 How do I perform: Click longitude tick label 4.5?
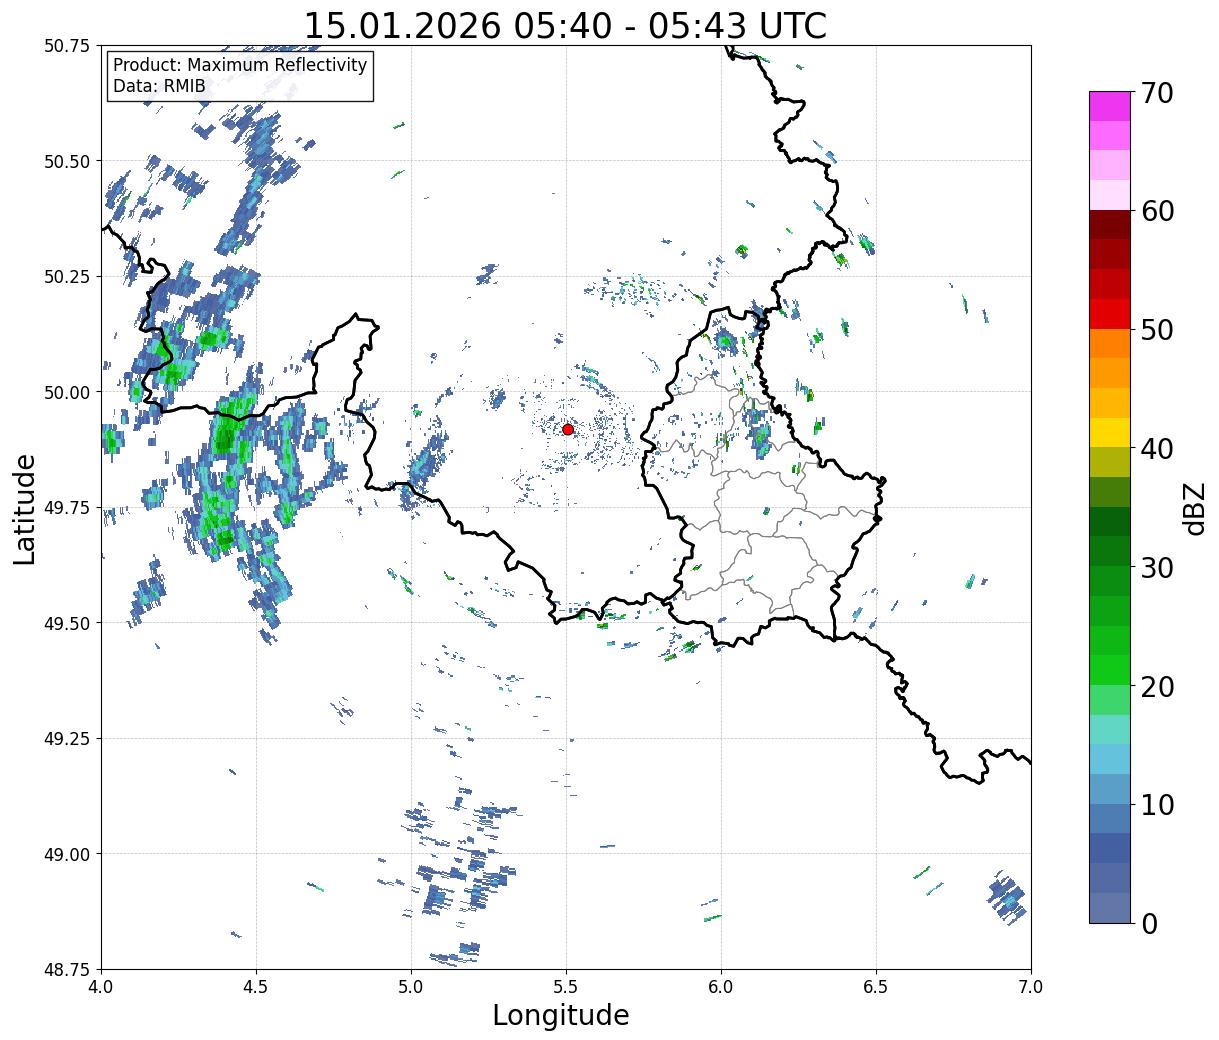[x=257, y=987]
